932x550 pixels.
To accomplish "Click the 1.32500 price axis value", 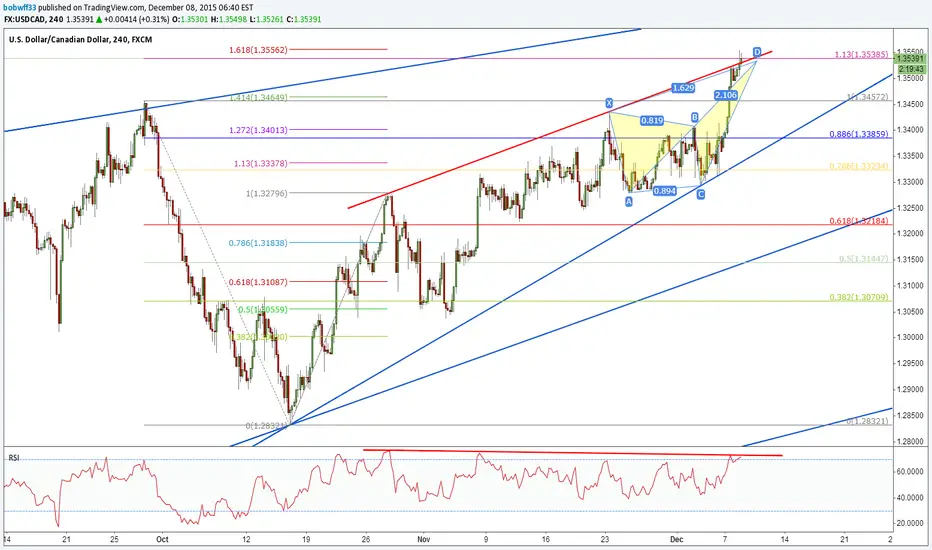I will pyautogui.click(x=911, y=208).
